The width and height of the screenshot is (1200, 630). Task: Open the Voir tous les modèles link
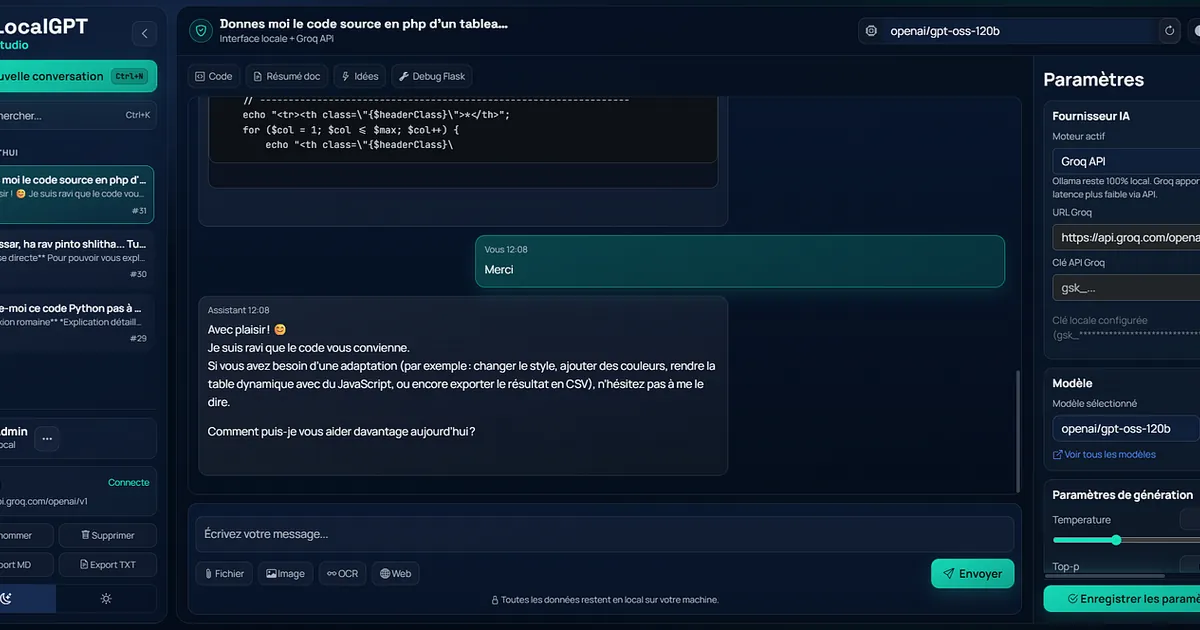click(x=1104, y=455)
